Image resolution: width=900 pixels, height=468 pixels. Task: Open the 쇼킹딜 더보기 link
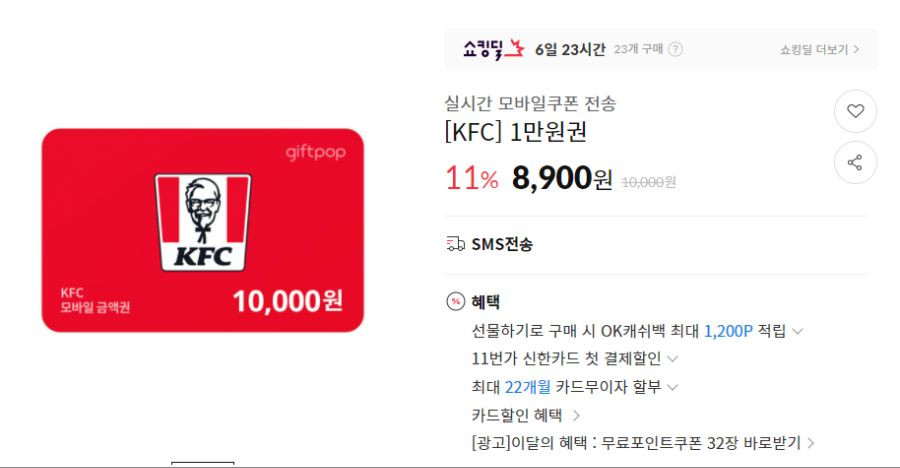(x=819, y=50)
